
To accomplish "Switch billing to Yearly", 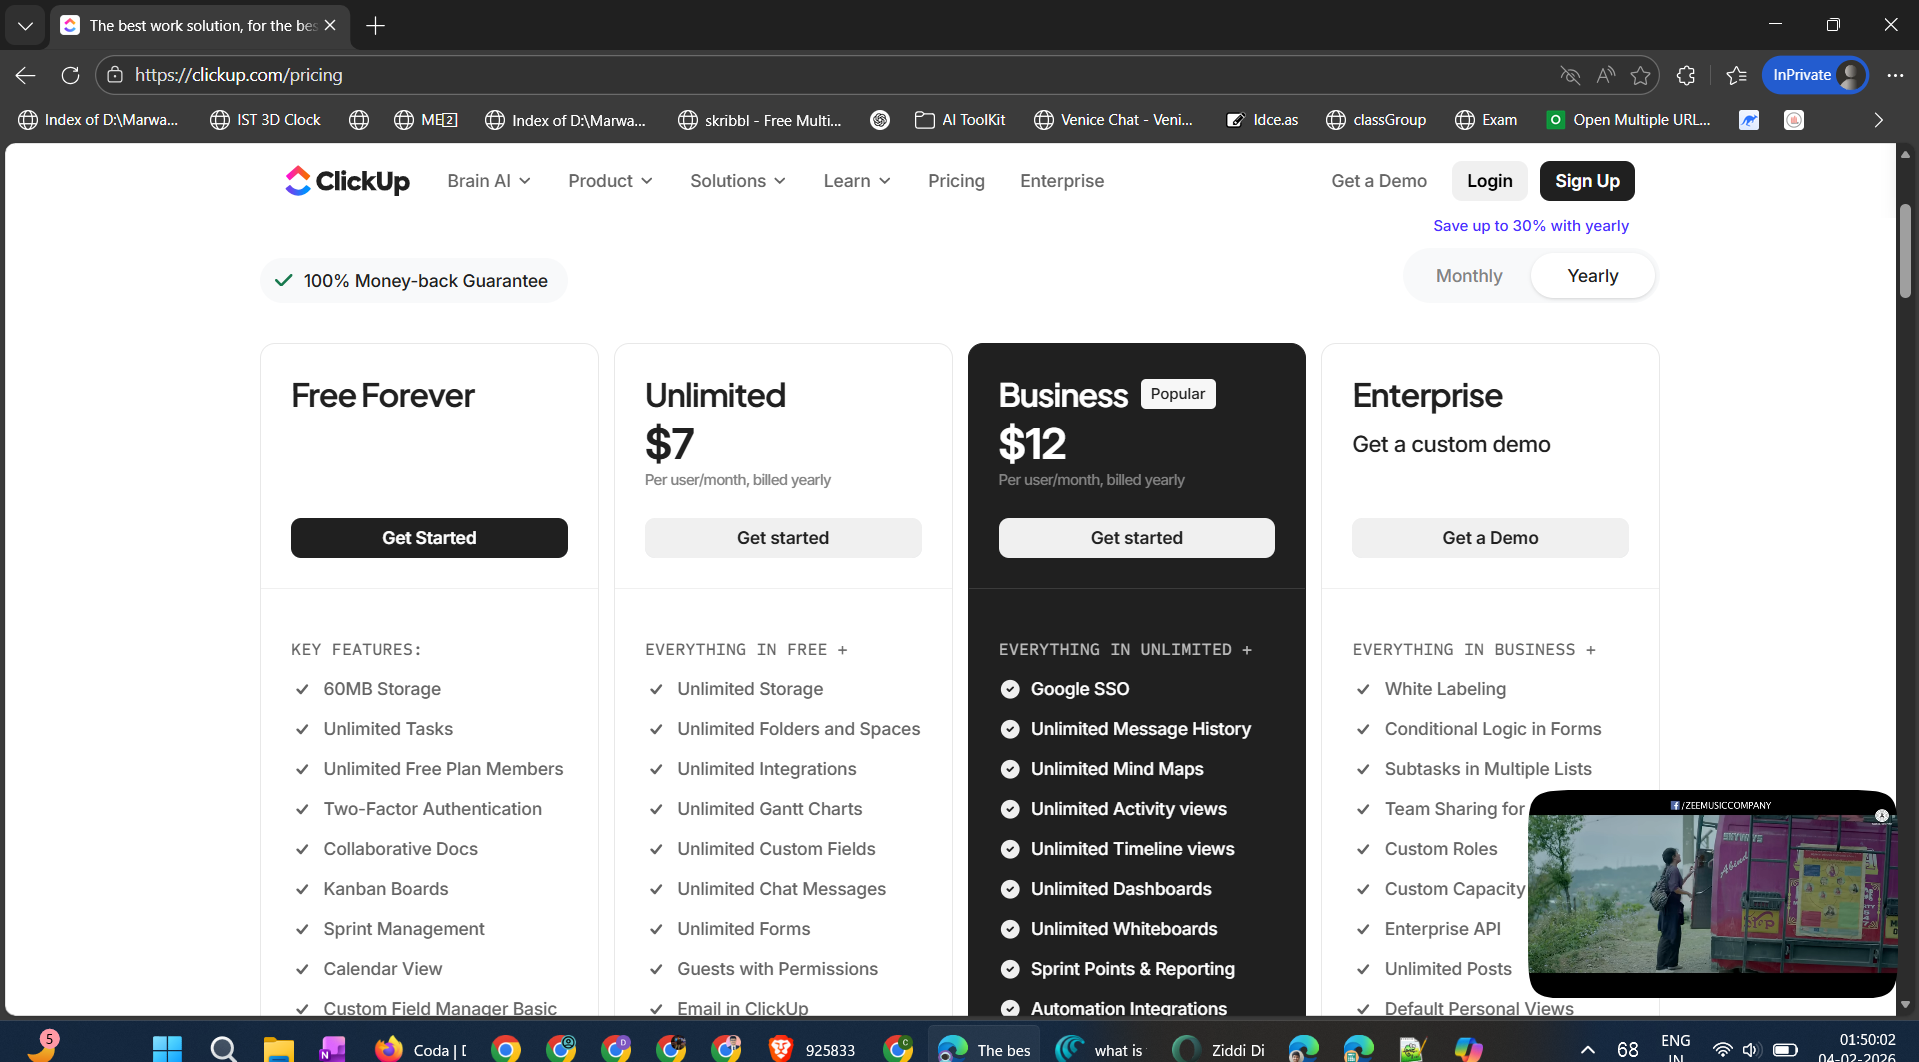I will point(1592,276).
